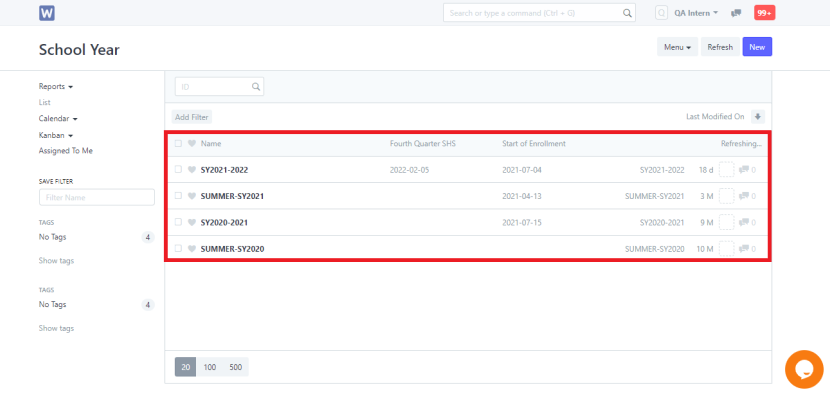830x397 pixels.
Task: Open the 99+ notifications badge
Action: click(x=764, y=13)
